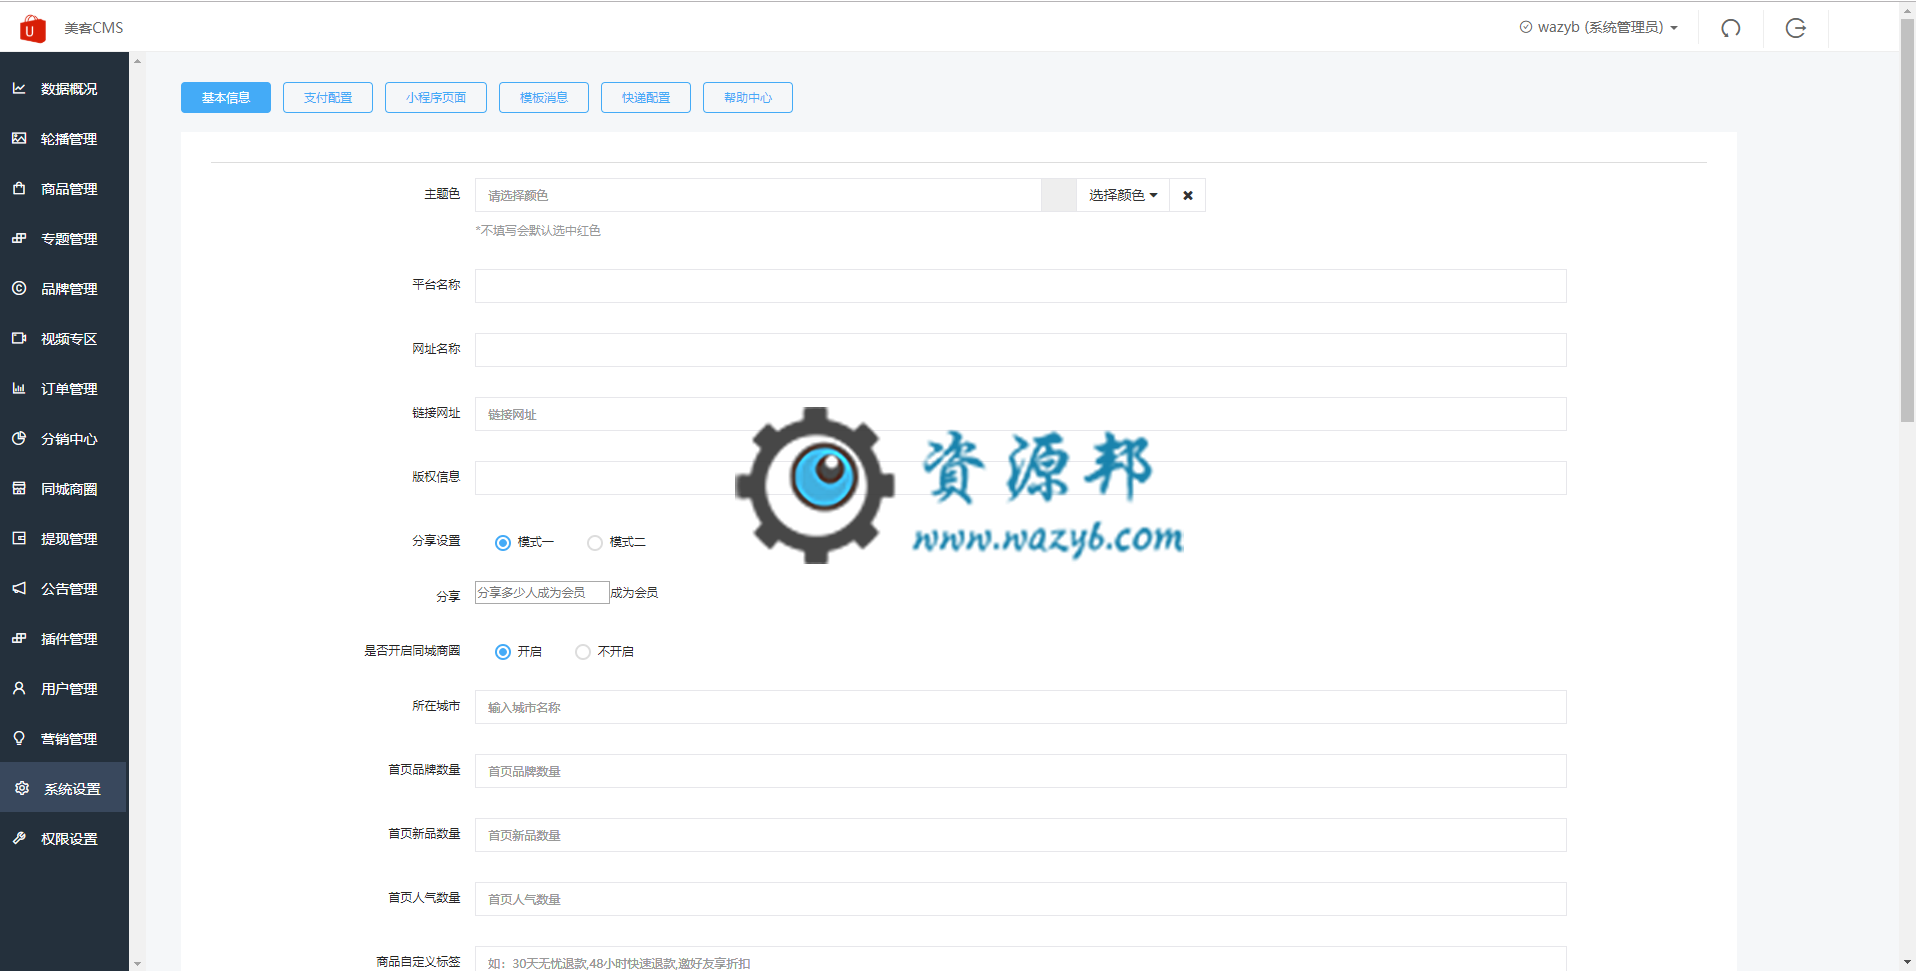
Task: Click the refresh icon in top bar
Action: click(x=1731, y=28)
